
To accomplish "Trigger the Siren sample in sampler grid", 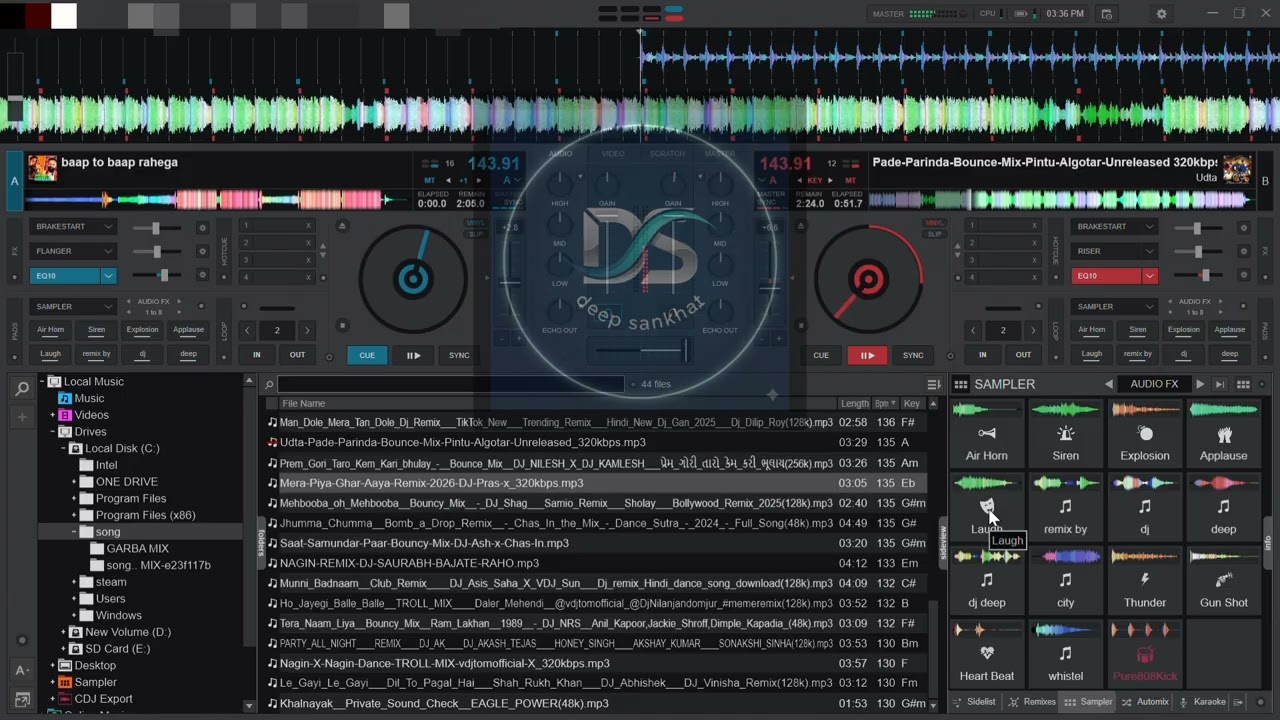I will pos(1066,434).
